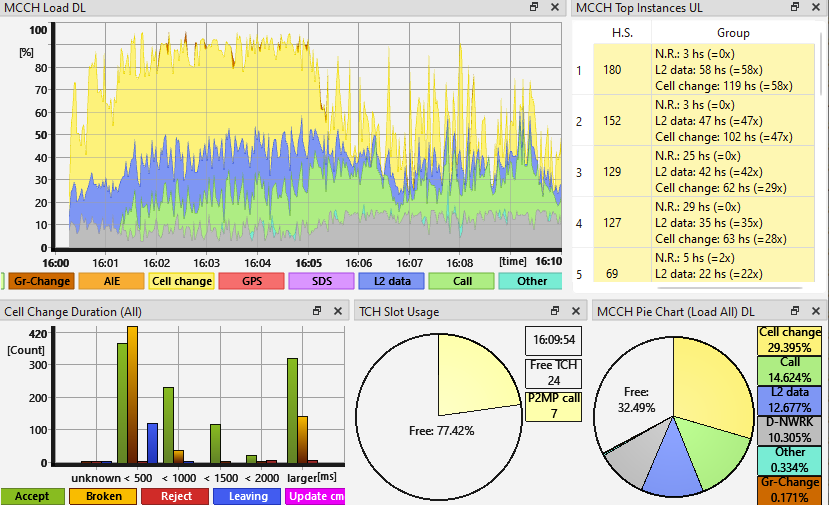Click the Group column header
The height and width of the screenshot is (505, 829).
pos(733,33)
